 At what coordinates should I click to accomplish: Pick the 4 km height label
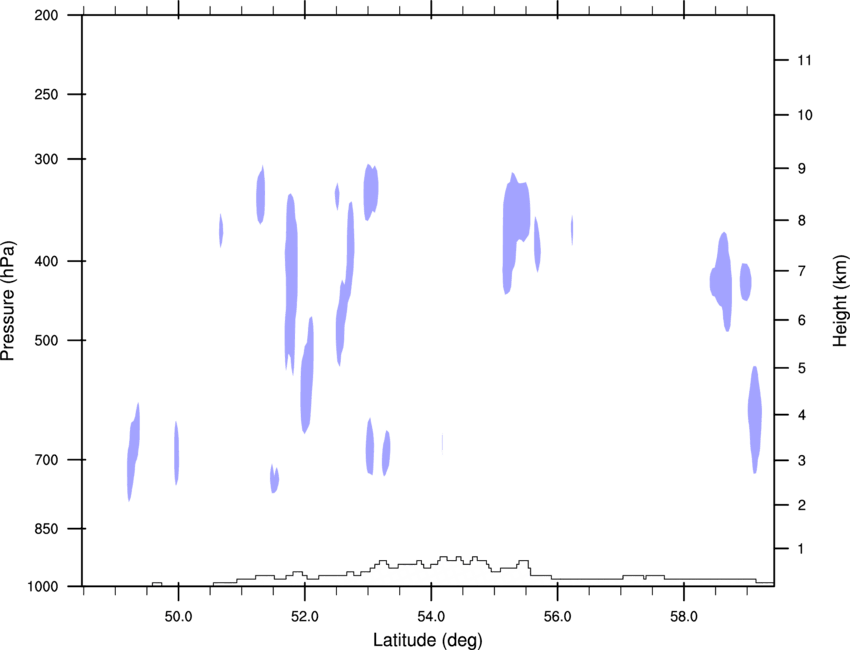point(802,415)
